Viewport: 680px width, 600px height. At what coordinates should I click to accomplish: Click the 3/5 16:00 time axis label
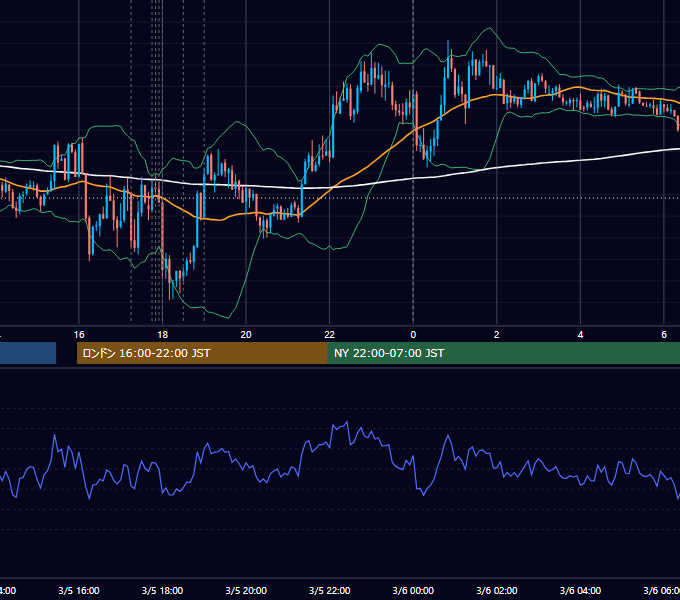pos(79,590)
